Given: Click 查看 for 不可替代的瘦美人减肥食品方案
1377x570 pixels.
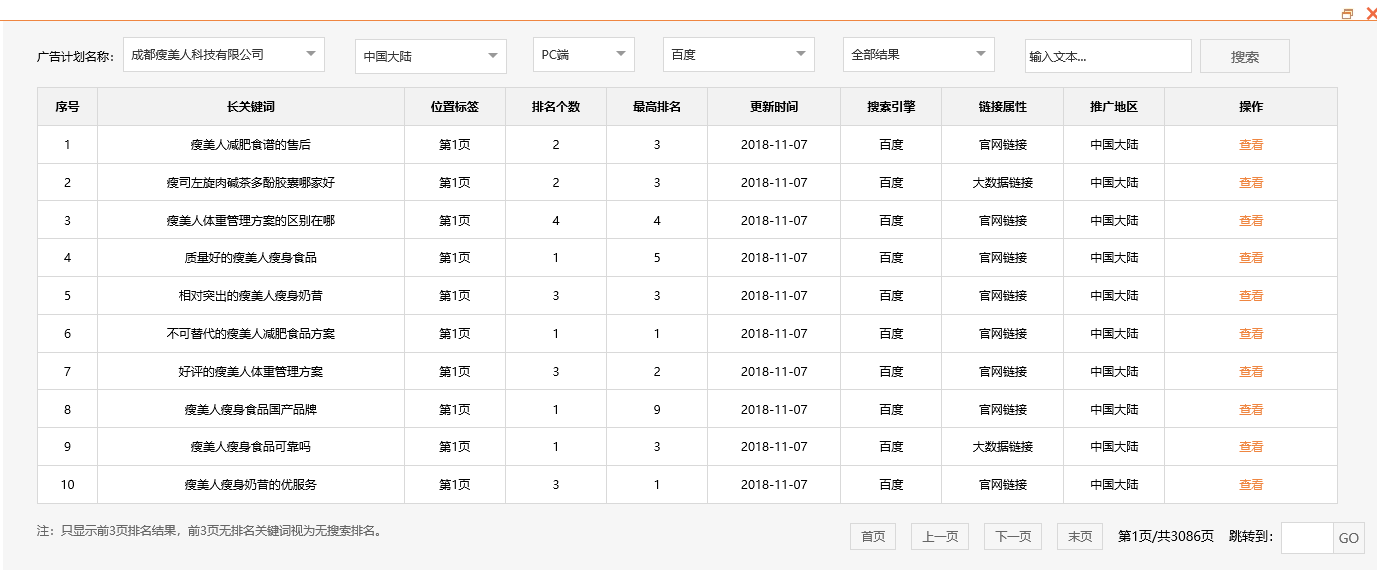Looking at the screenshot, I should point(1251,333).
